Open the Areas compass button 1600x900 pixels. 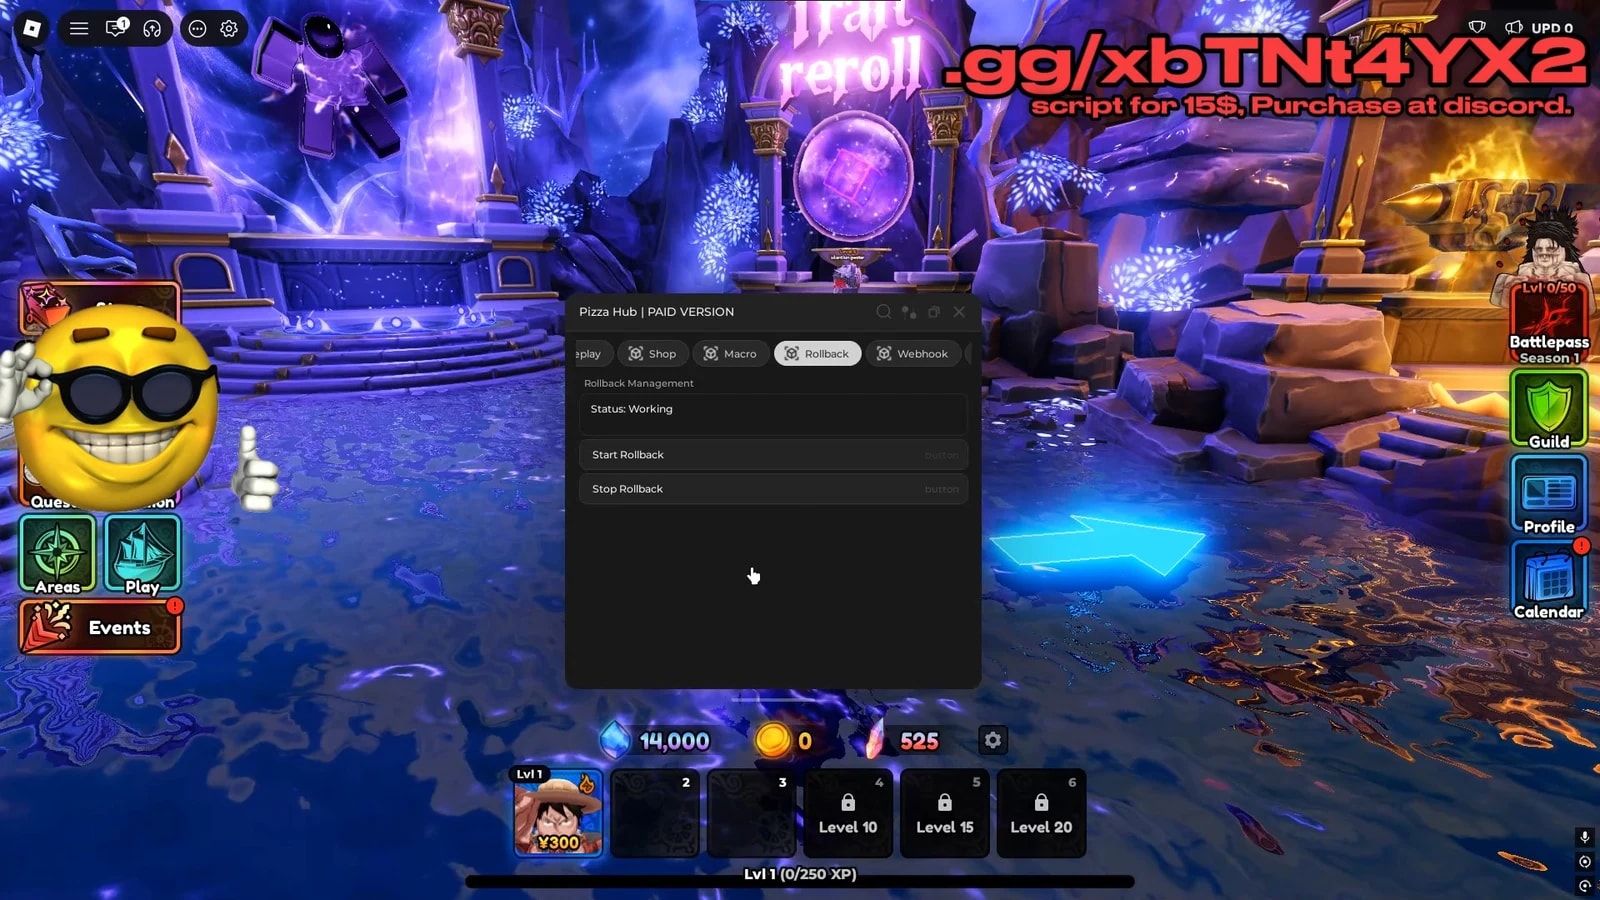[x=58, y=555]
